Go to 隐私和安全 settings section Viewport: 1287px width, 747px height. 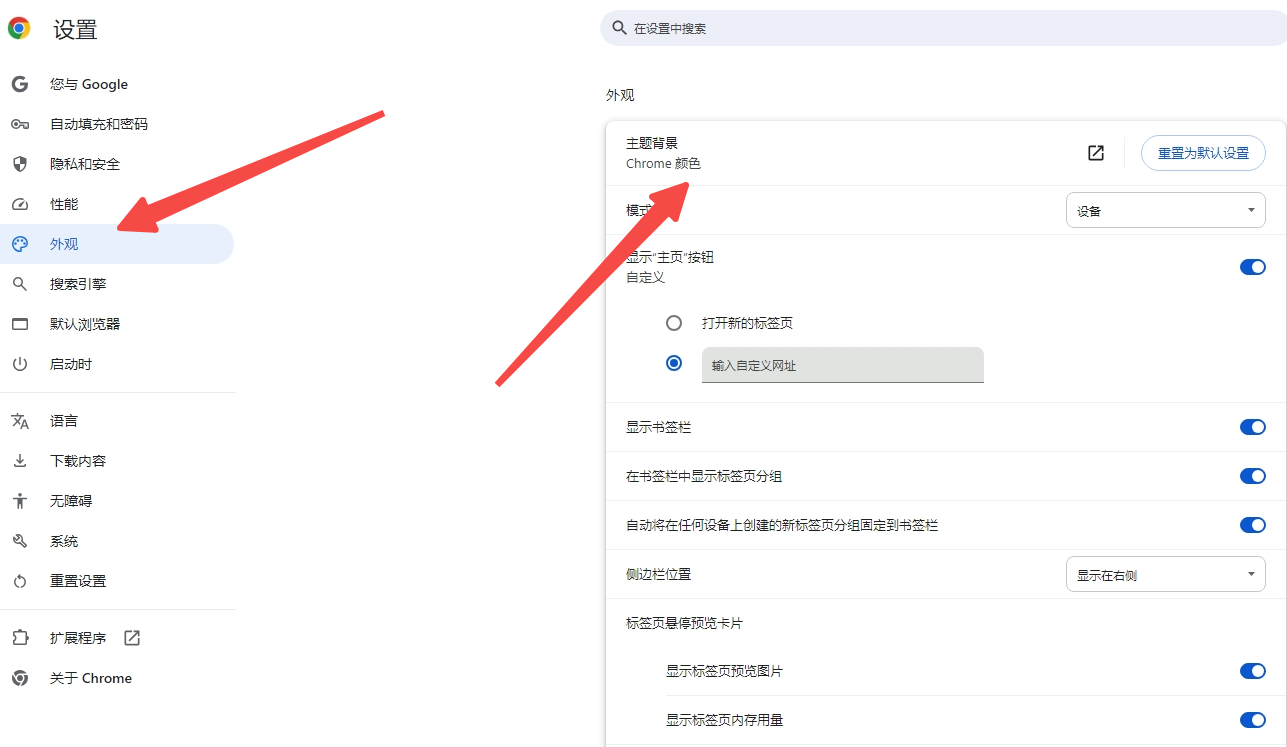[117, 164]
